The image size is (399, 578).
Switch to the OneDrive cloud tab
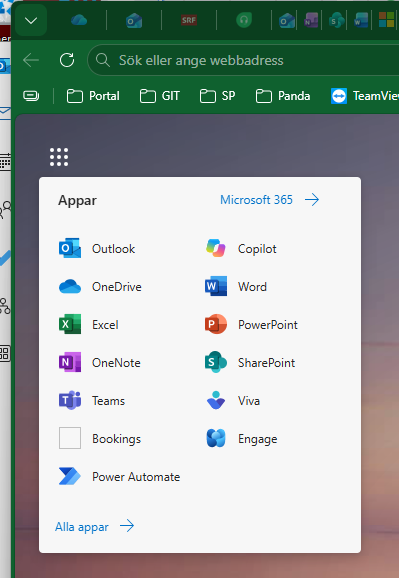[x=79, y=20]
